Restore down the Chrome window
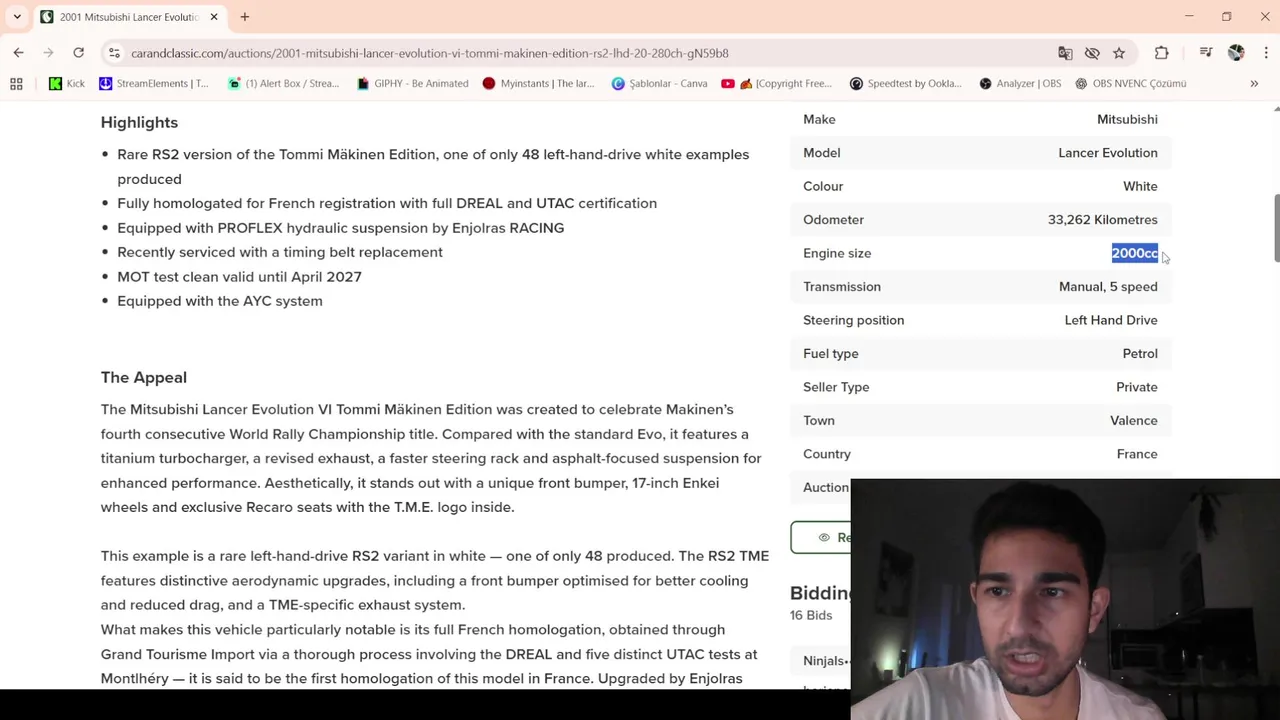The width and height of the screenshot is (1280, 720). 1227,17
